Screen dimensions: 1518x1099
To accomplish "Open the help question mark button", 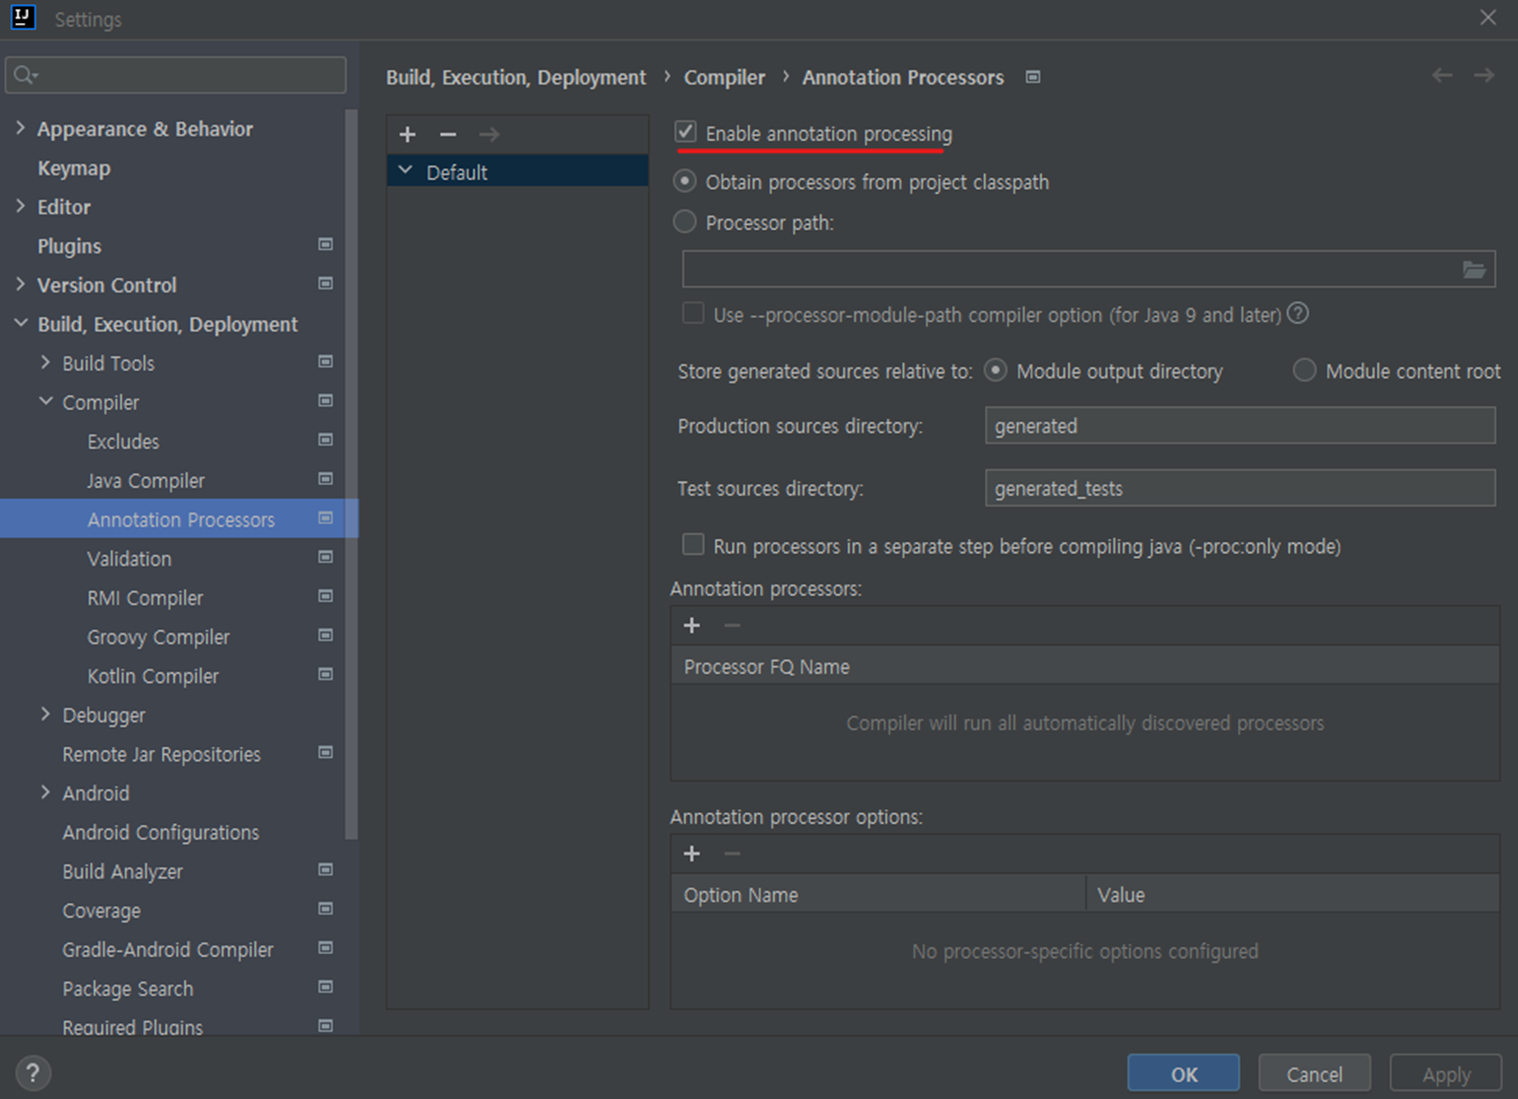I will coord(33,1073).
